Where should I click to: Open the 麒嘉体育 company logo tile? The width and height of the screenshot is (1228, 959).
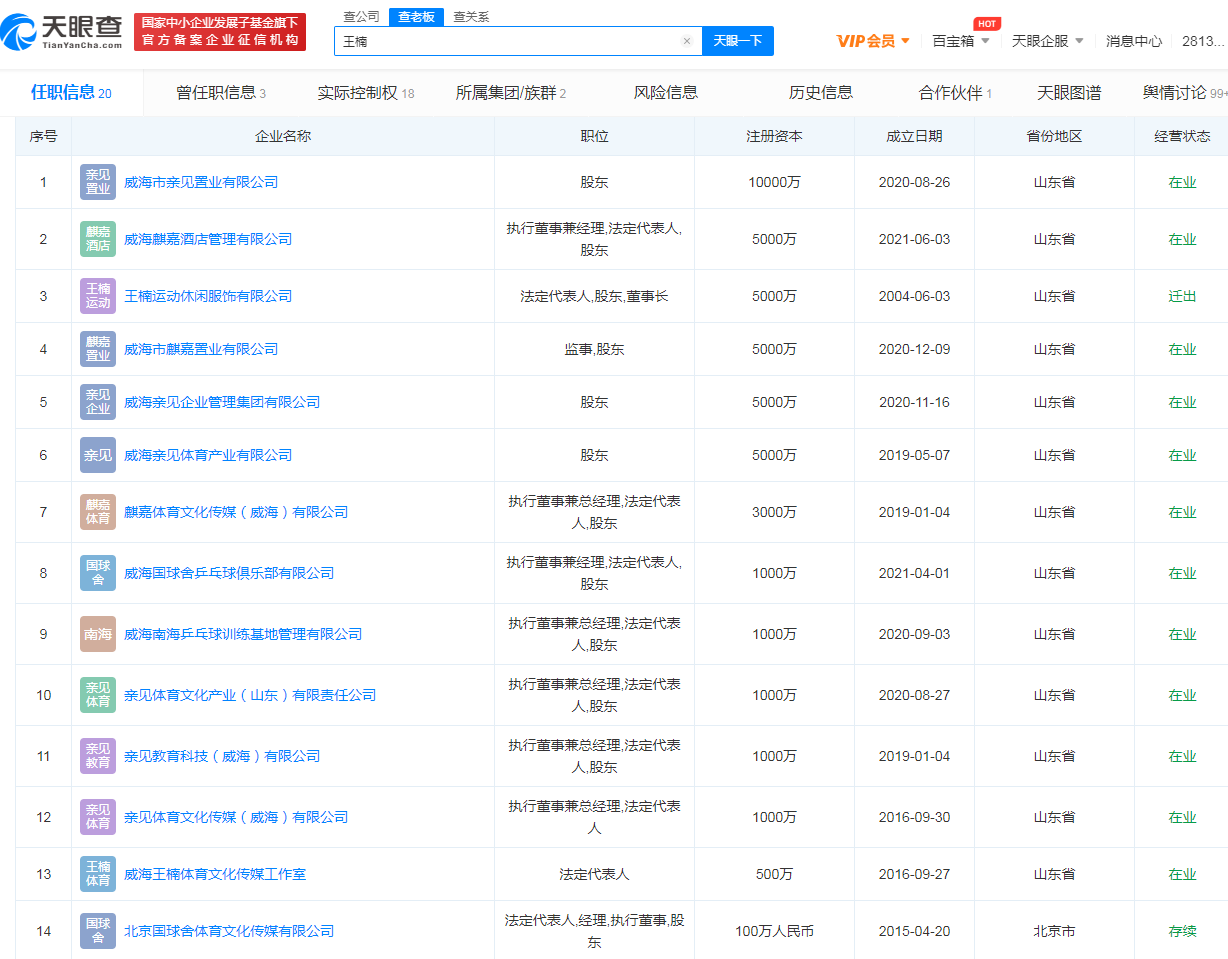(x=98, y=512)
